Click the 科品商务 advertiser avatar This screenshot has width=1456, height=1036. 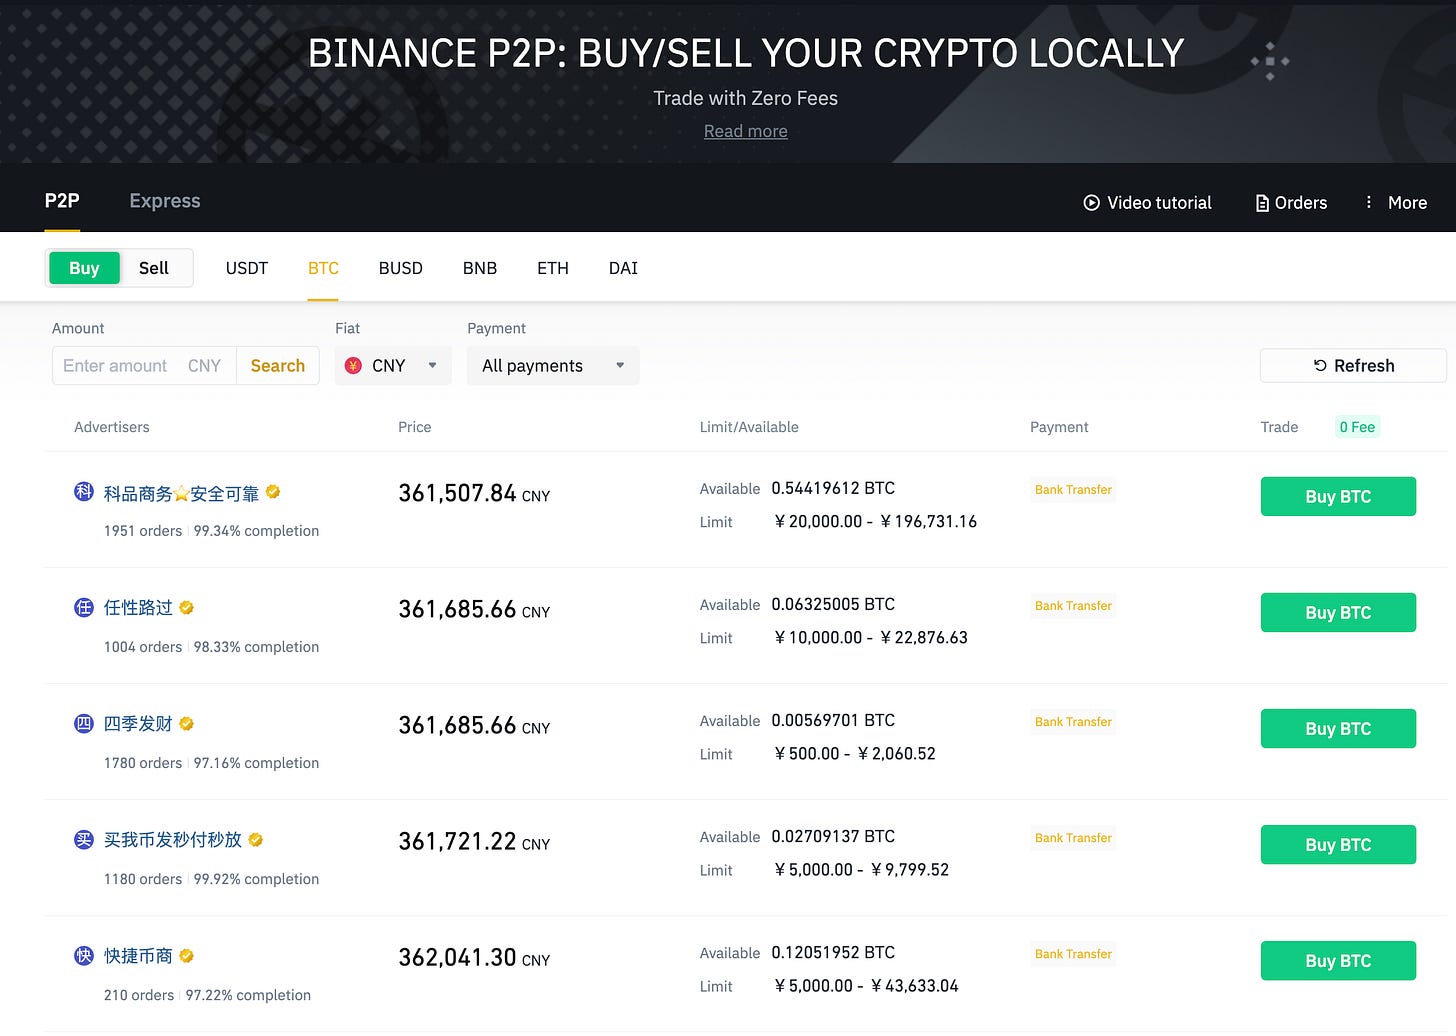point(84,491)
